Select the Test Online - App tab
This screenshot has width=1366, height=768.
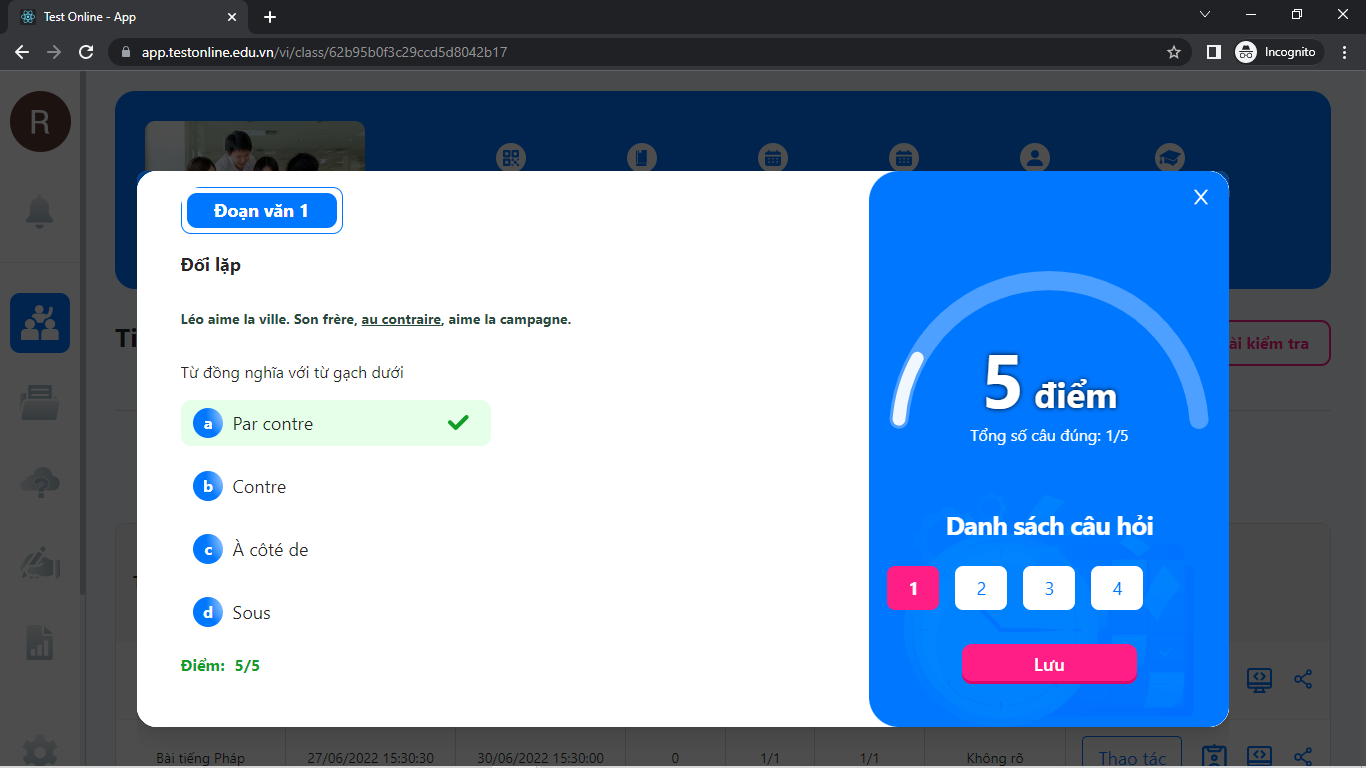[128, 17]
